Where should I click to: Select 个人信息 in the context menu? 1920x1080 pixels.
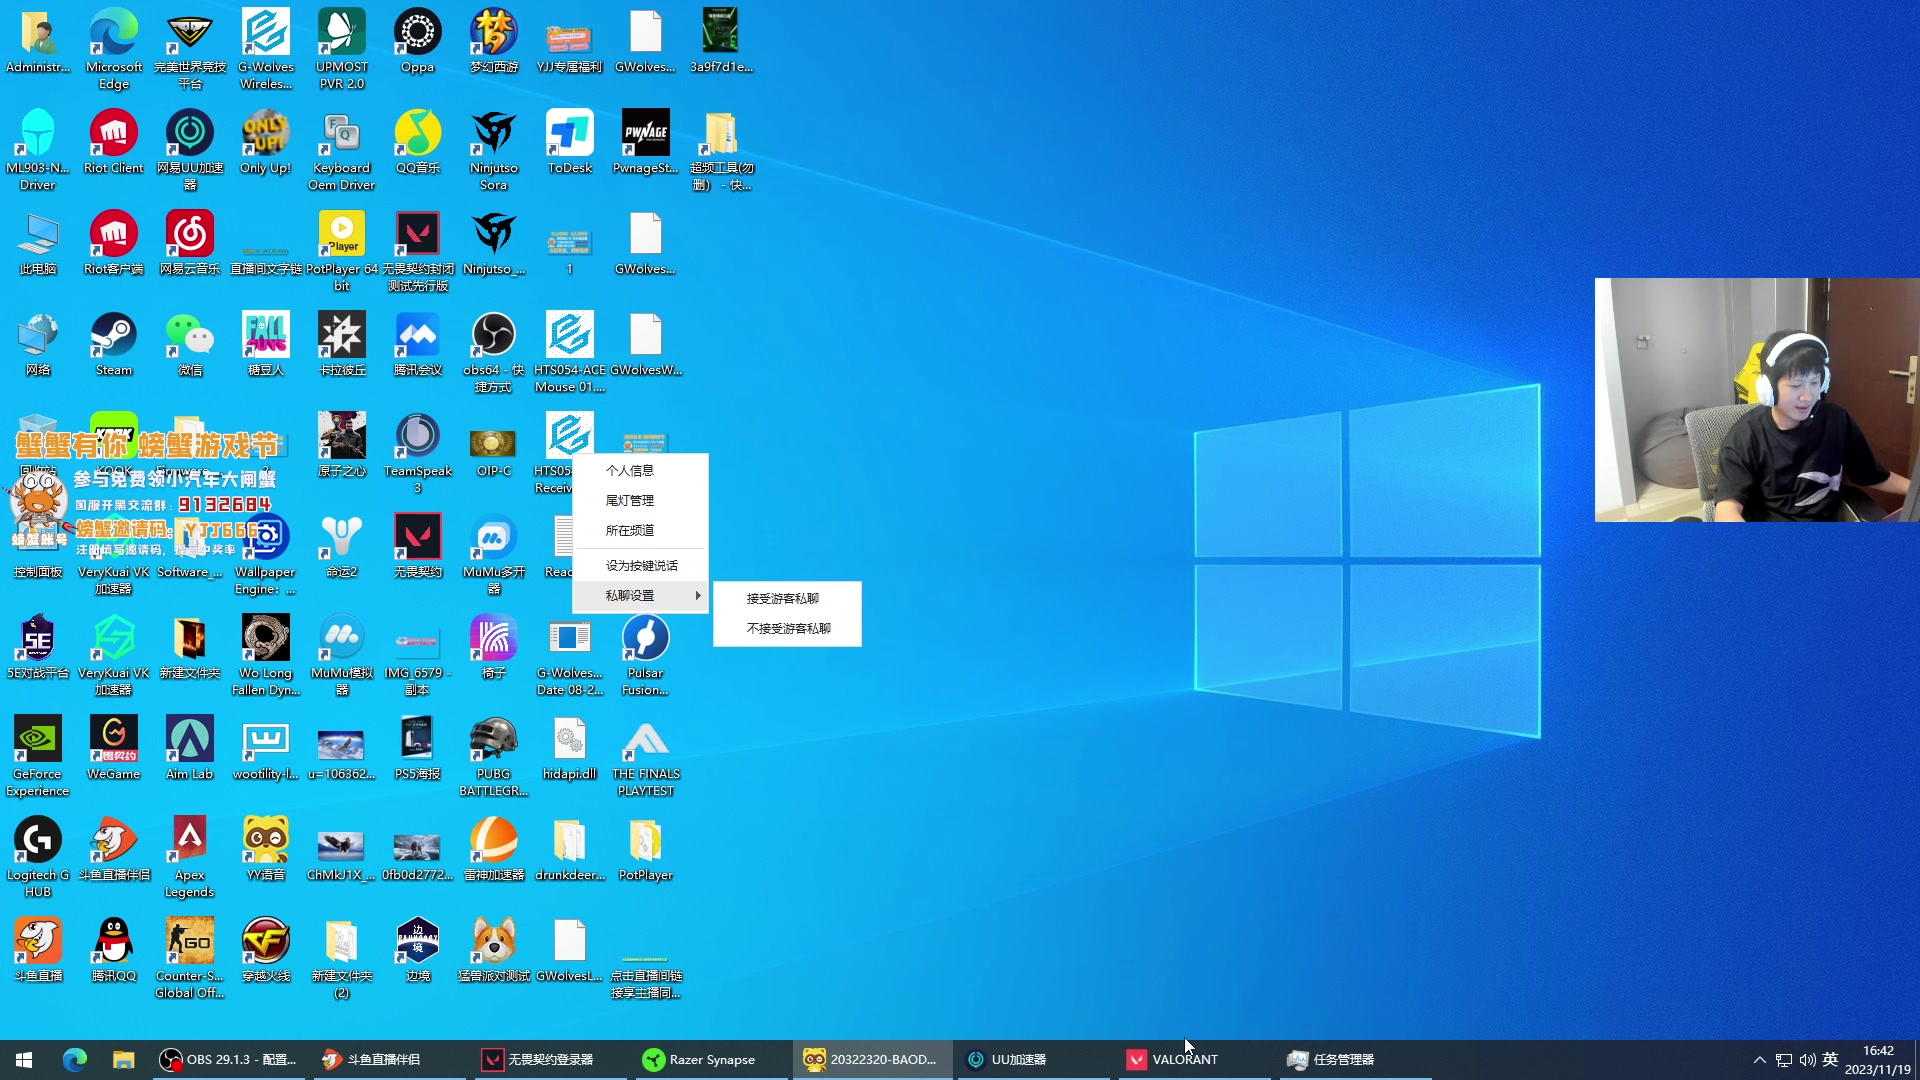point(630,471)
